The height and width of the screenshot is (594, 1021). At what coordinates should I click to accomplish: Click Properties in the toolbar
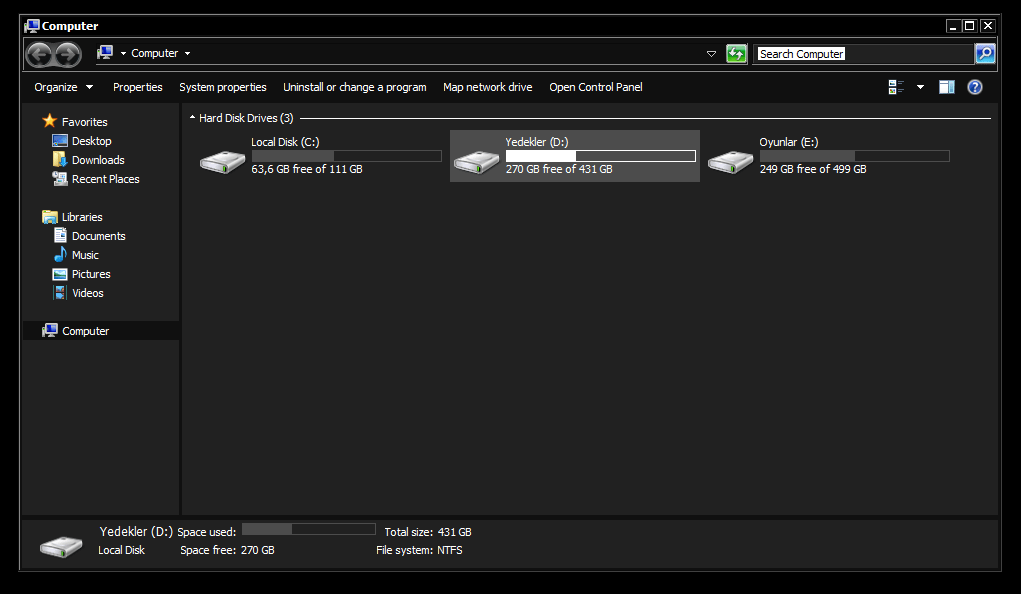137,87
